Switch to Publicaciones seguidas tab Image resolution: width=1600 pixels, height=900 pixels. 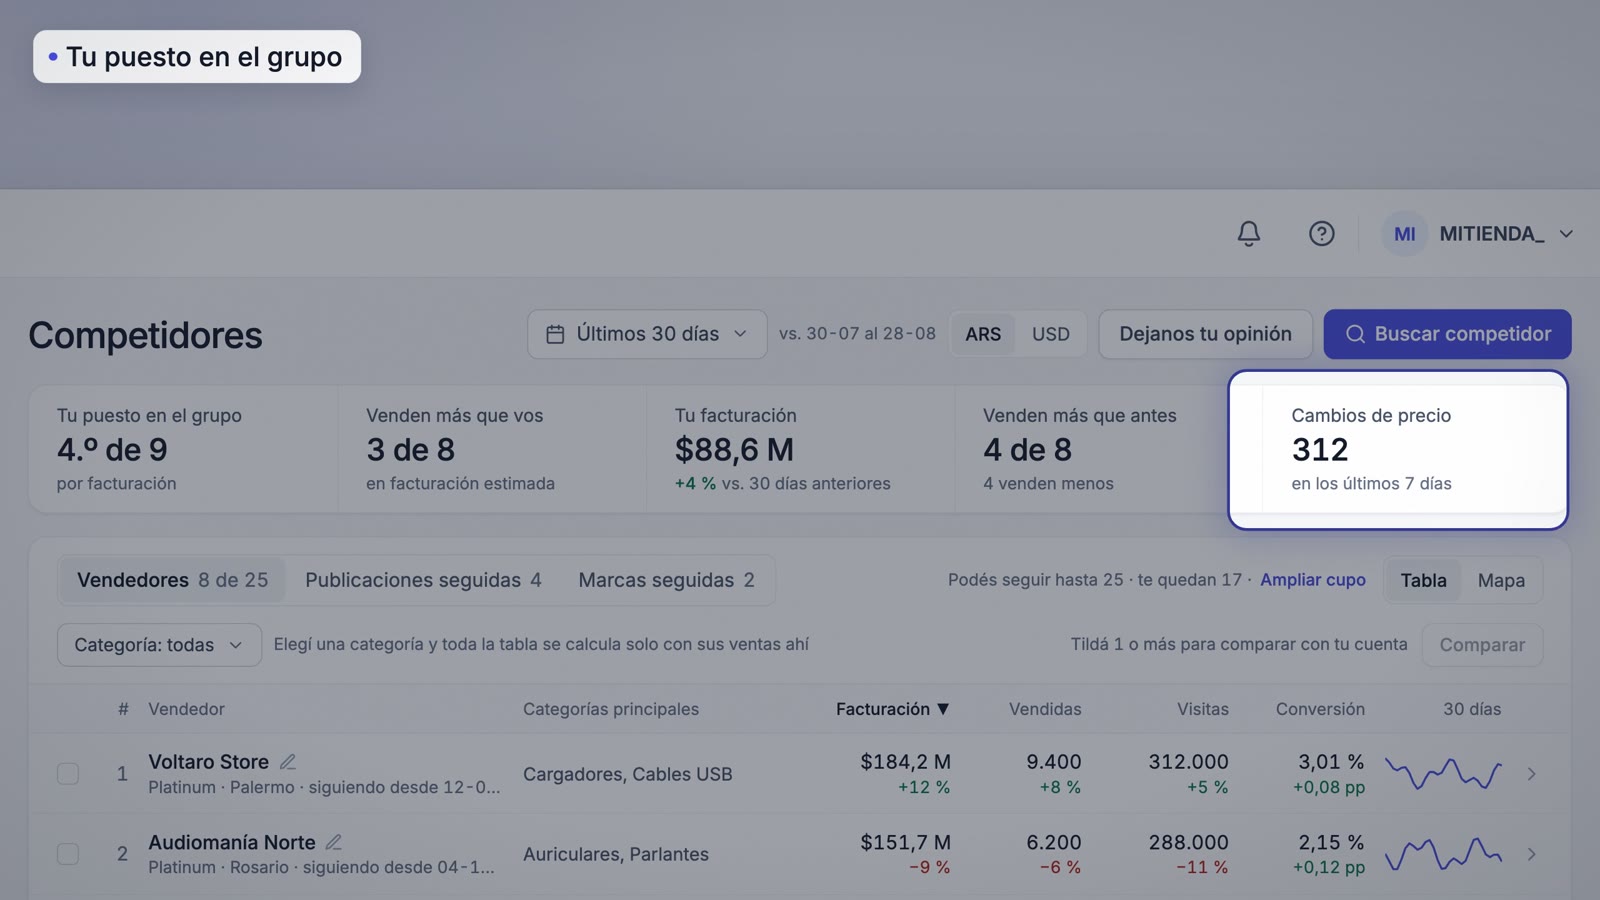tap(423, 580)
